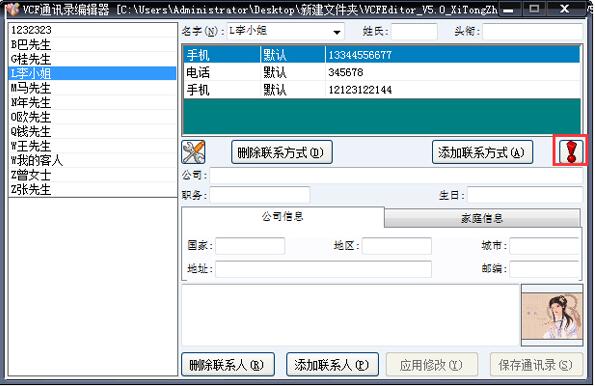This screenshot has height=386, width=595.
Task: Select contact G桂先生
Action: click(93, 59)
